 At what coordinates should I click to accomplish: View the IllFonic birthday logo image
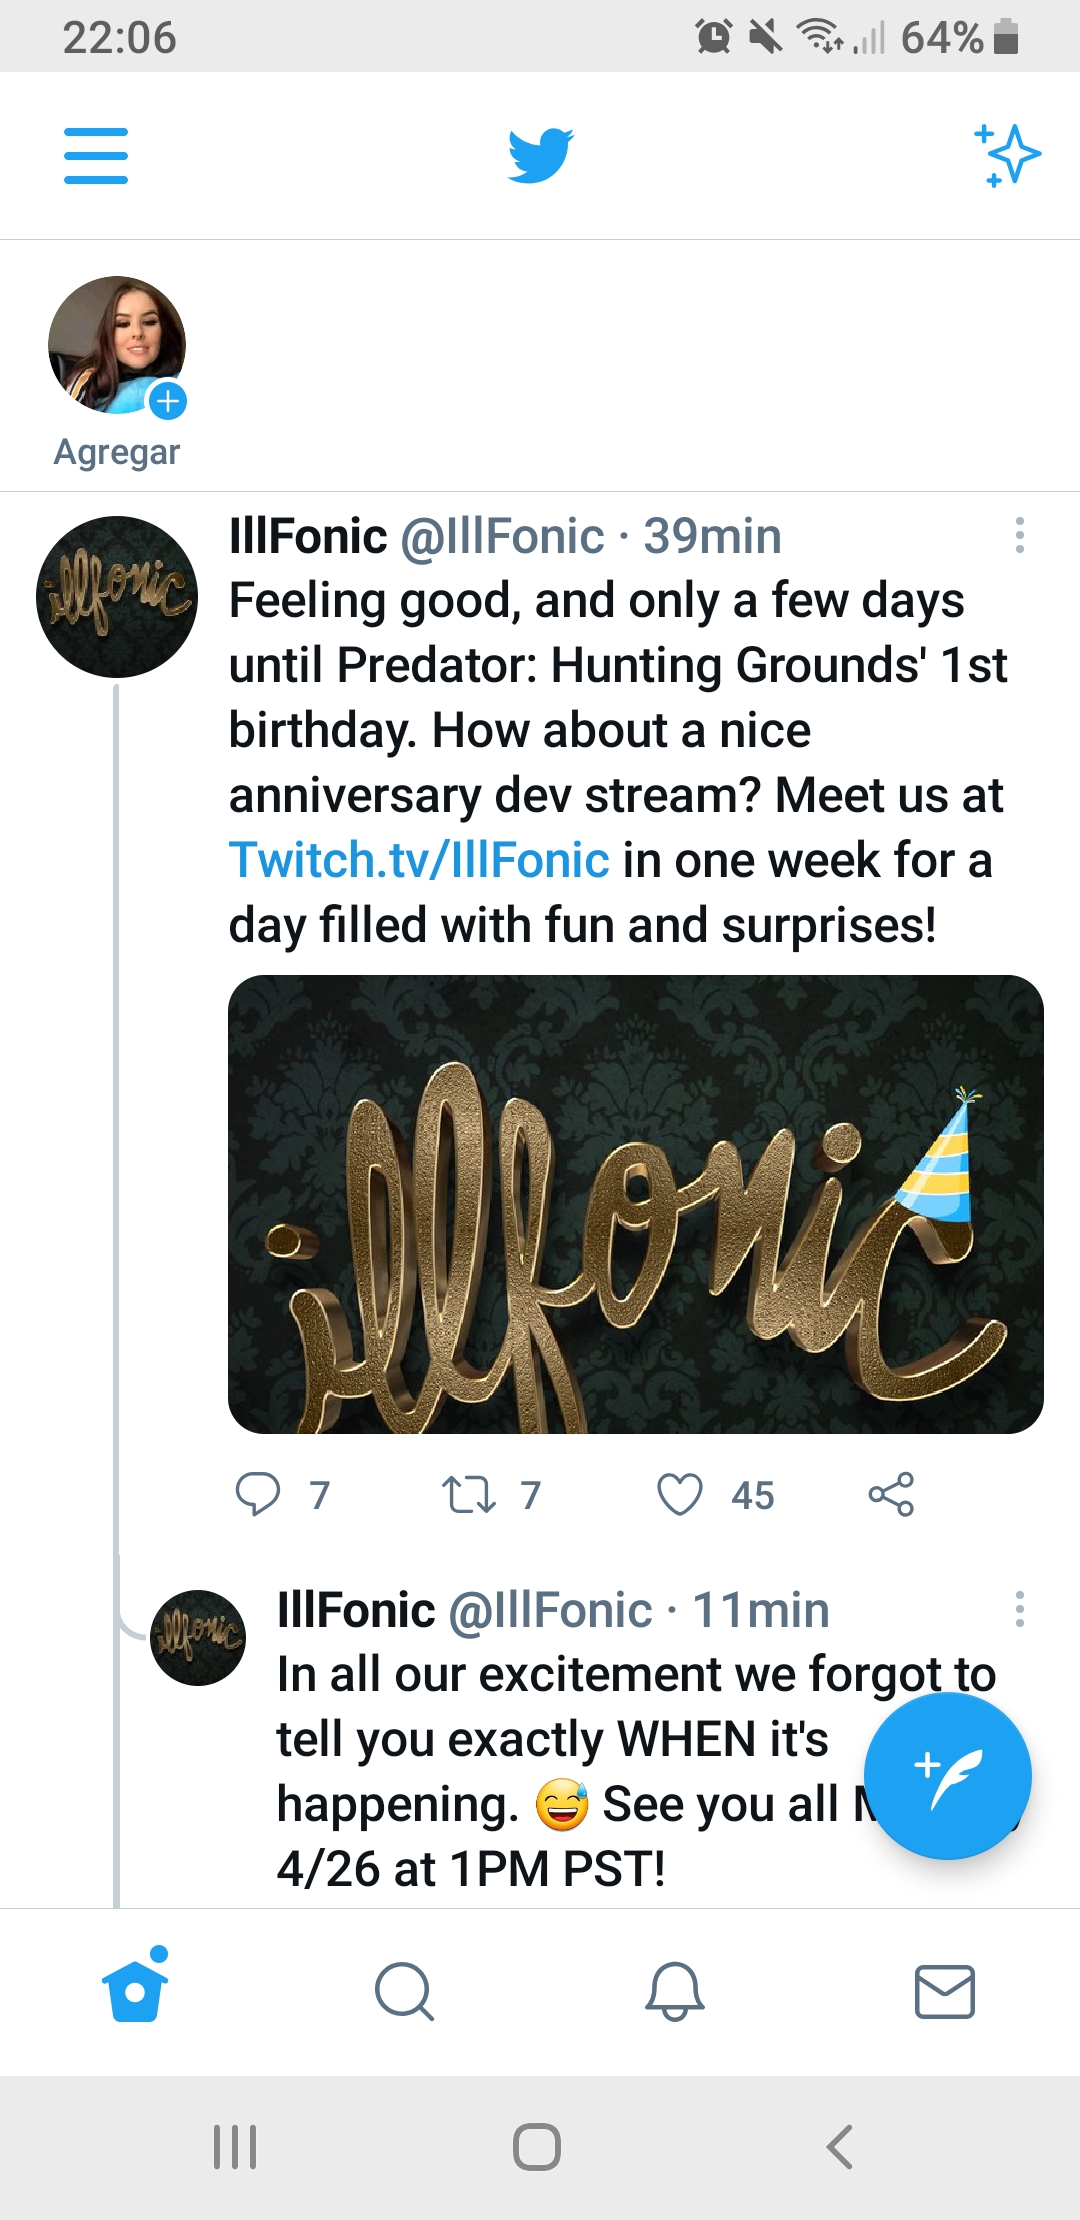pos(636,1204)
